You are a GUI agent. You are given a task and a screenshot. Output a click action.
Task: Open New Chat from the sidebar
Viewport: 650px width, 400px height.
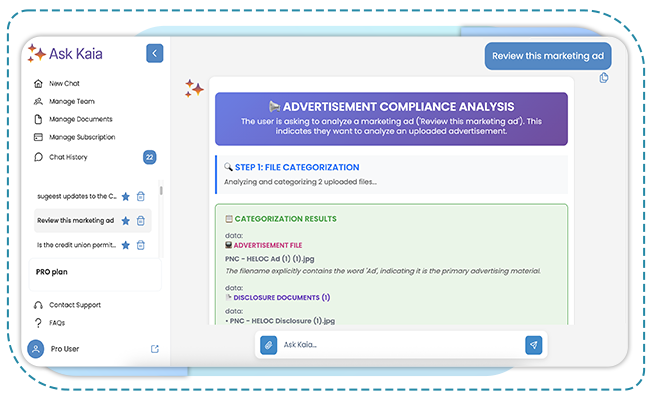point(64,83)
